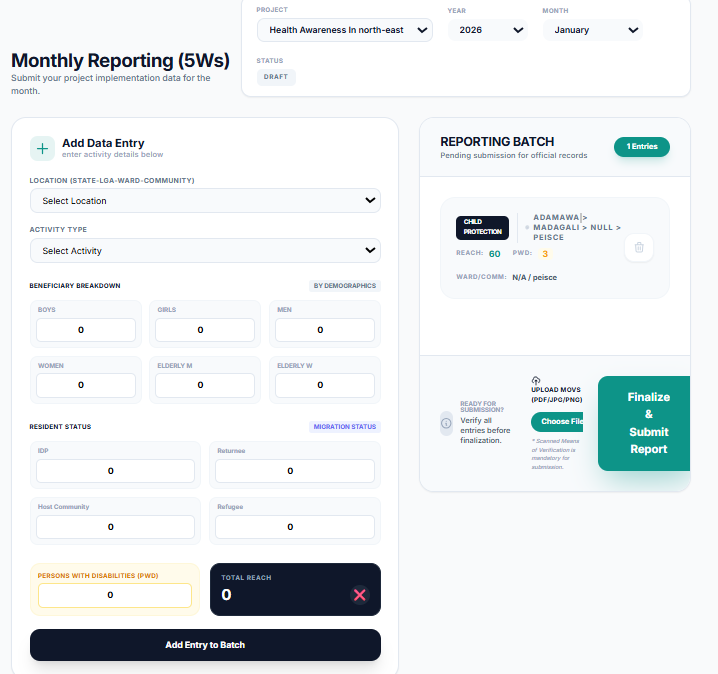This screenshot has height=674, width=718.
Task: Click the DRAFT status badge
Action: tap(276, 77)
